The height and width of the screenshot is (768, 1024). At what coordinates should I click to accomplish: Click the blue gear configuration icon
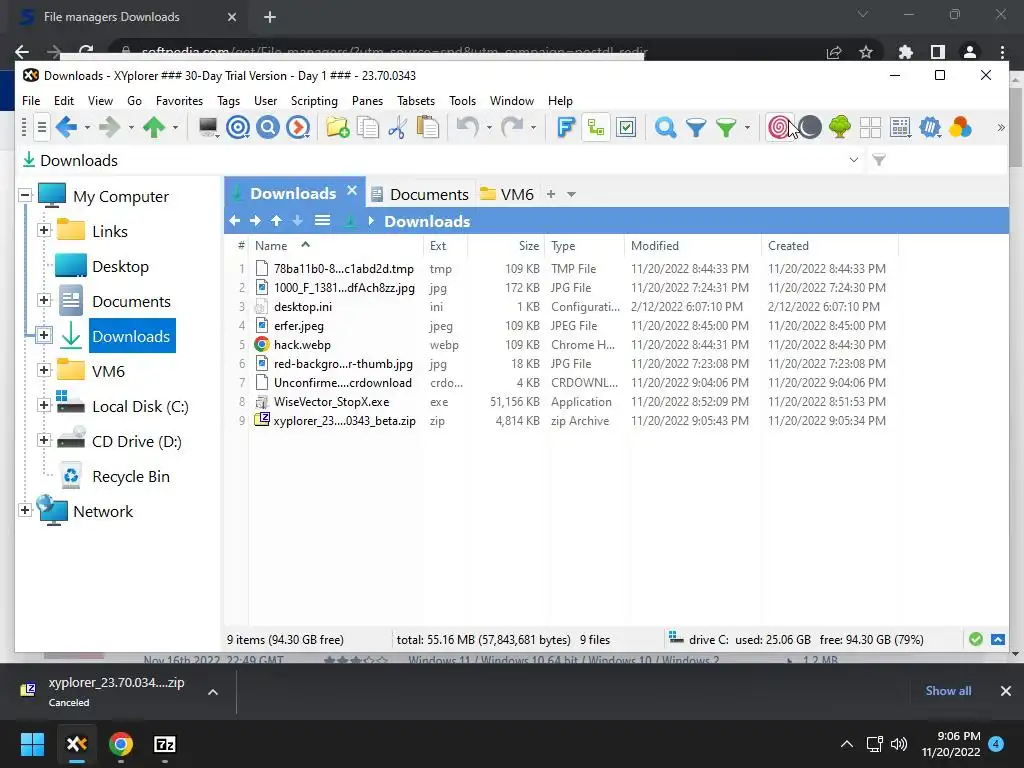click(930, 127)
